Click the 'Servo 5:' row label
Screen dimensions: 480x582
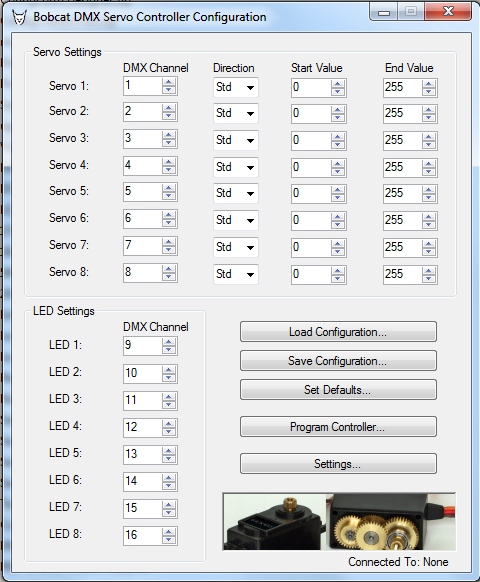[x=69, y=191]
